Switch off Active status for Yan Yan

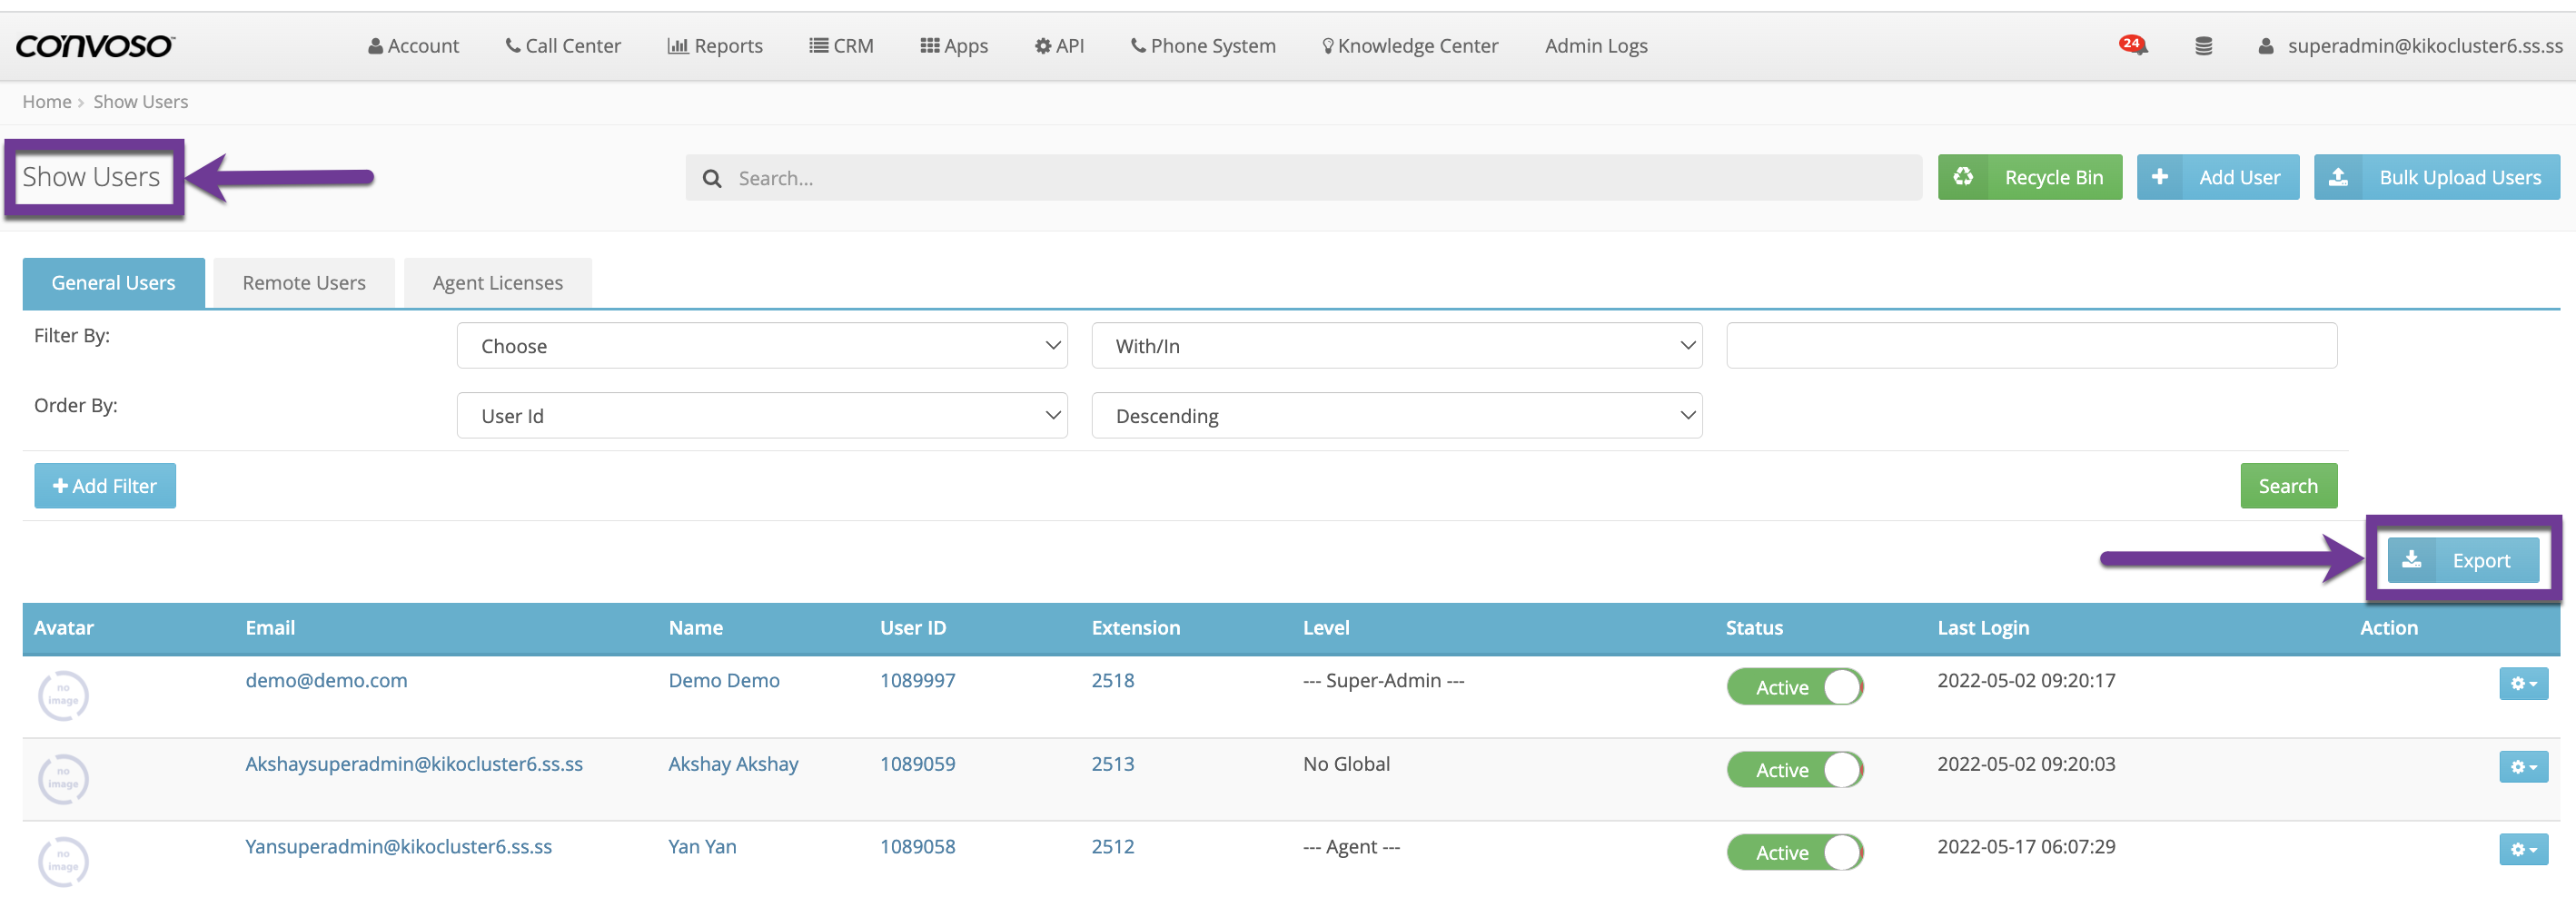(x=1794, y=853)
